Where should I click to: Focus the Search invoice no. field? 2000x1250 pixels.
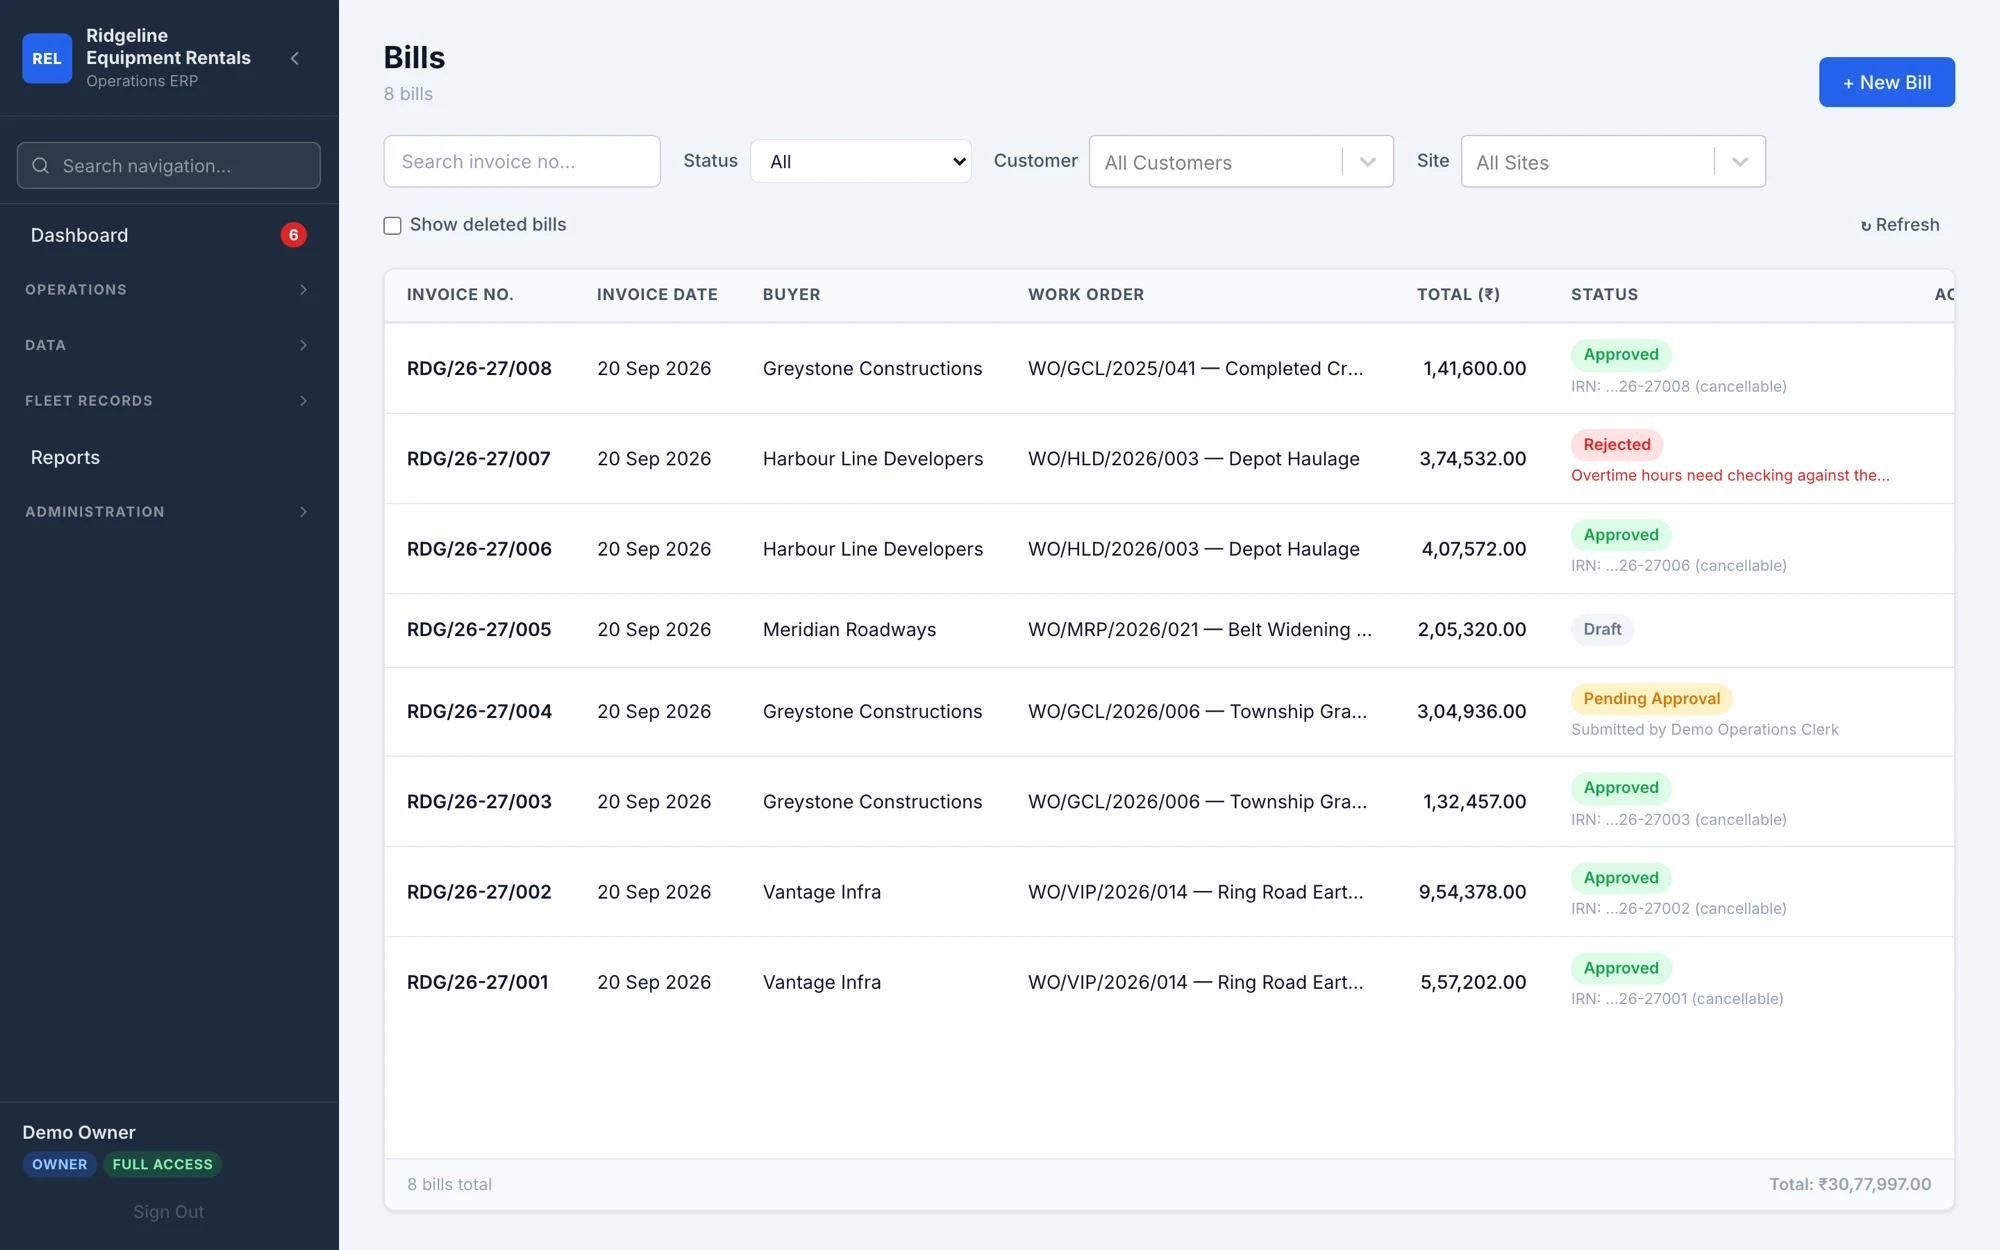[x=522, y=161]
